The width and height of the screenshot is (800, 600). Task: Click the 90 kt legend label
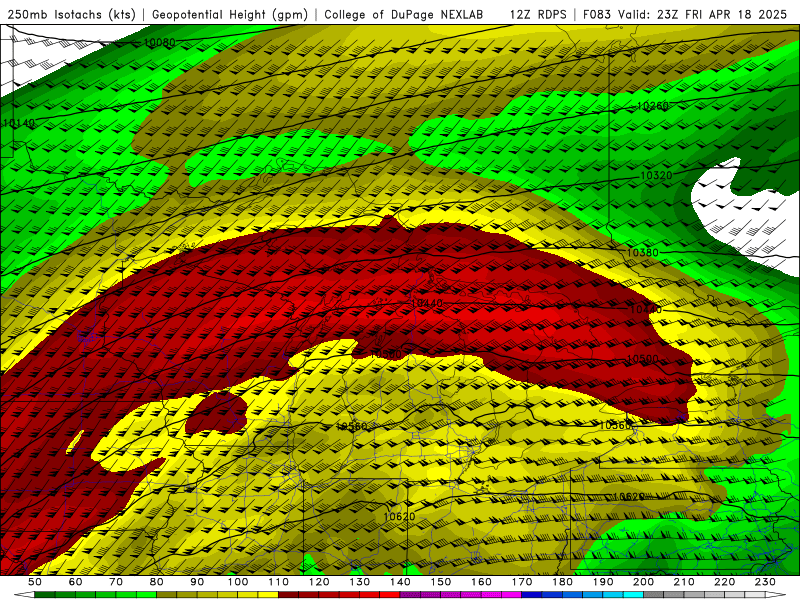coord(197,582)
